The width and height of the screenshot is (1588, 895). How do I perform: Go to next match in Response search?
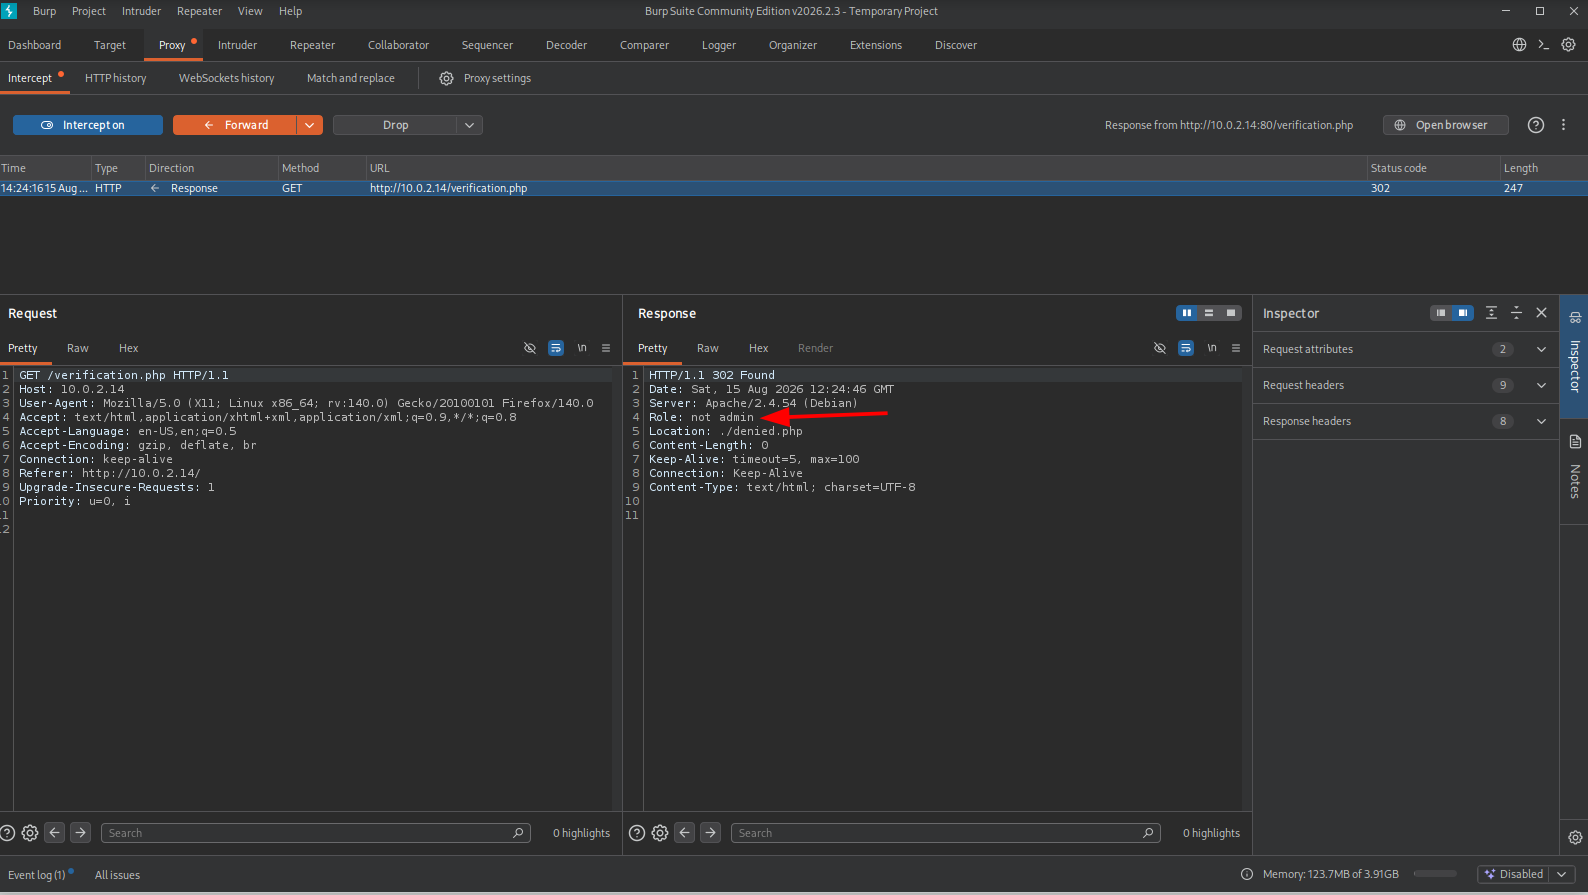(711, 832)
